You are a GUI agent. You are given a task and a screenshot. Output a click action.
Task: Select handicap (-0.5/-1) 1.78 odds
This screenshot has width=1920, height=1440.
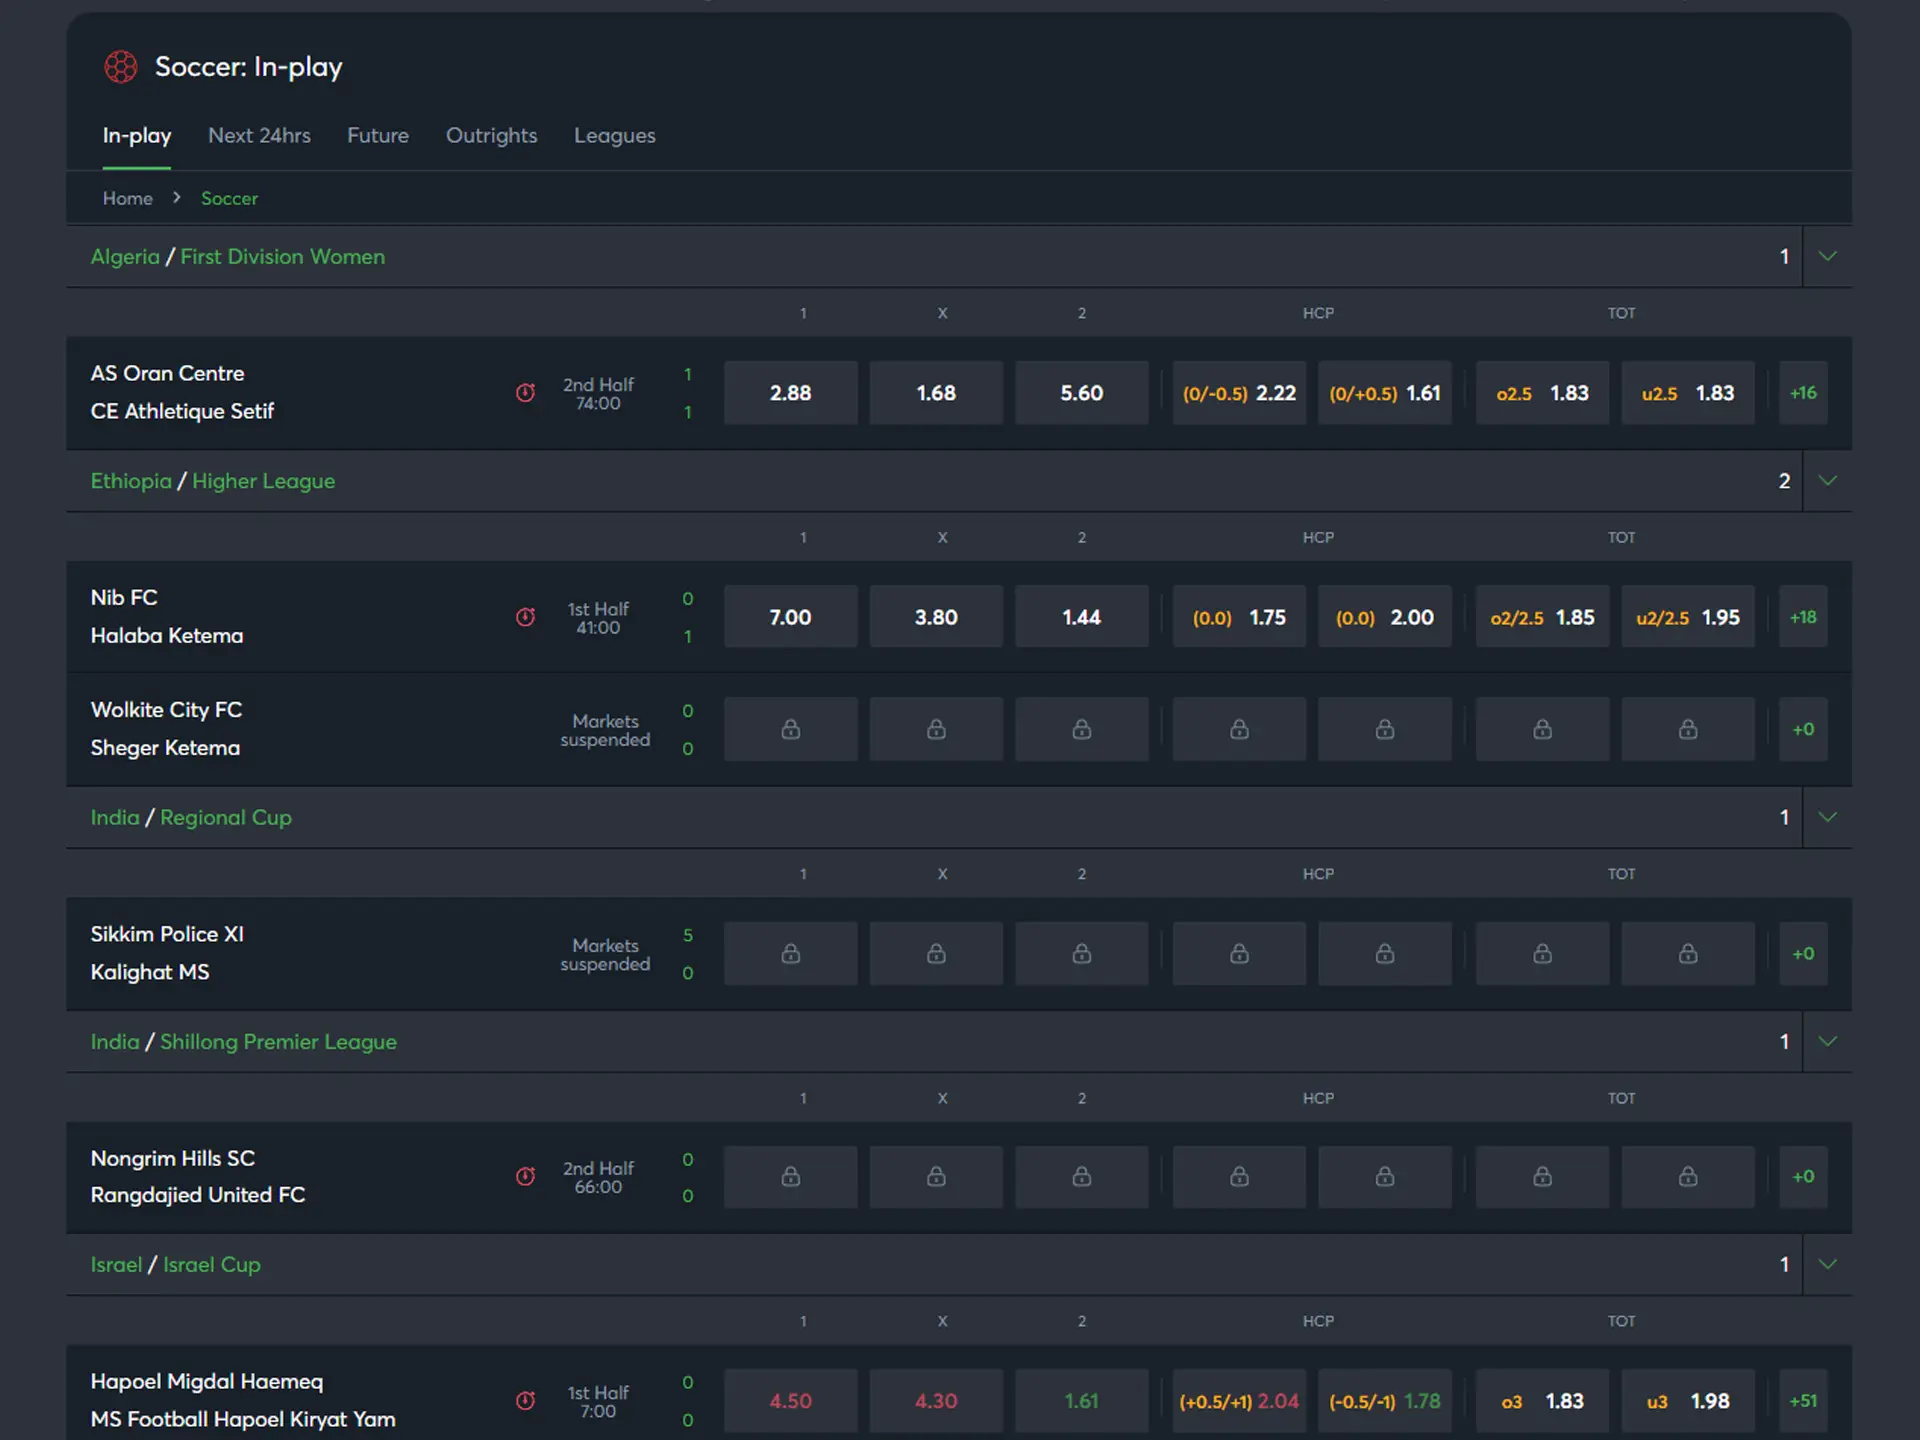pos(1385,1401)
